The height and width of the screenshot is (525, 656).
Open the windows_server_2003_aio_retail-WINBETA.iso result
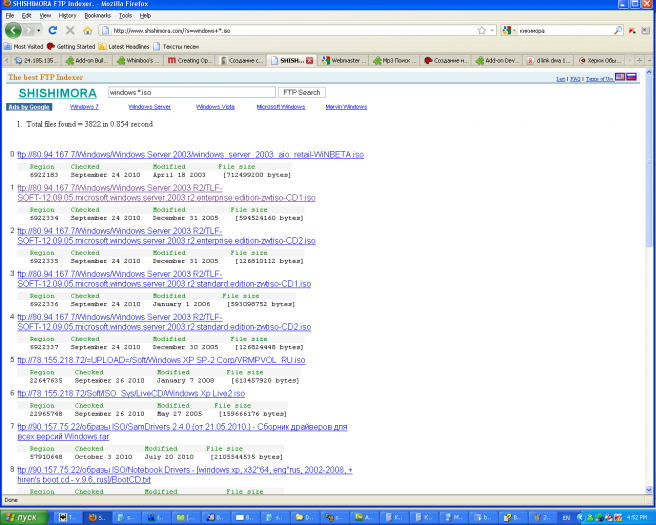coord(190,154)
